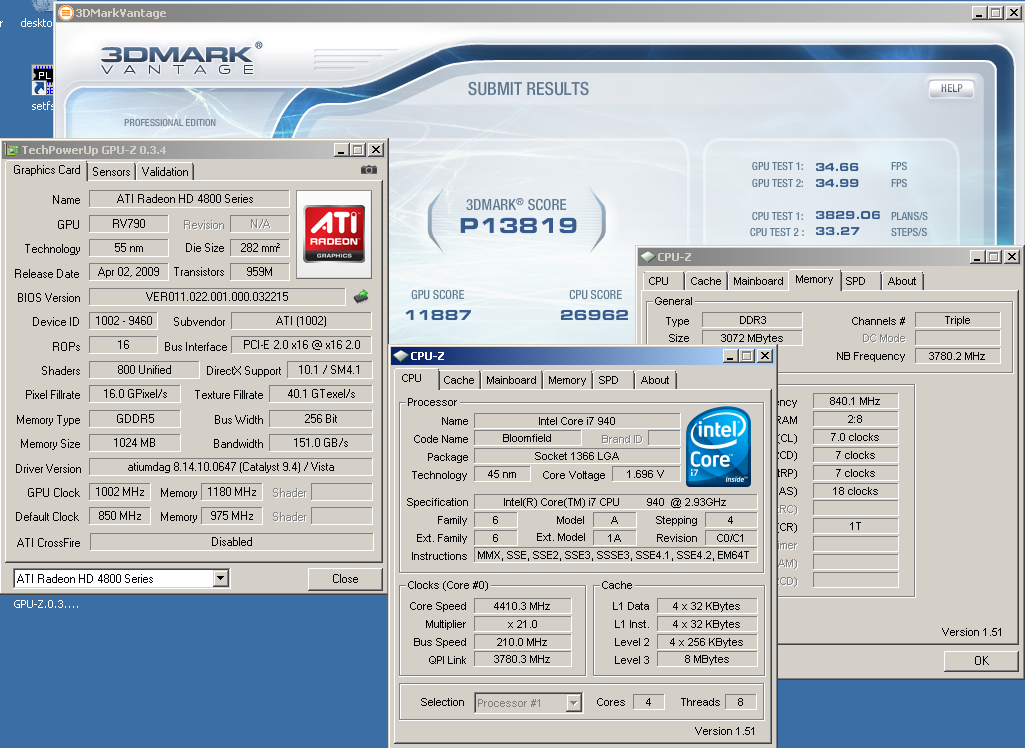Click the Intel Core i7 logo in CPU-Z
The height and width of the screenshot is (748, 1025).
(718, 447)
